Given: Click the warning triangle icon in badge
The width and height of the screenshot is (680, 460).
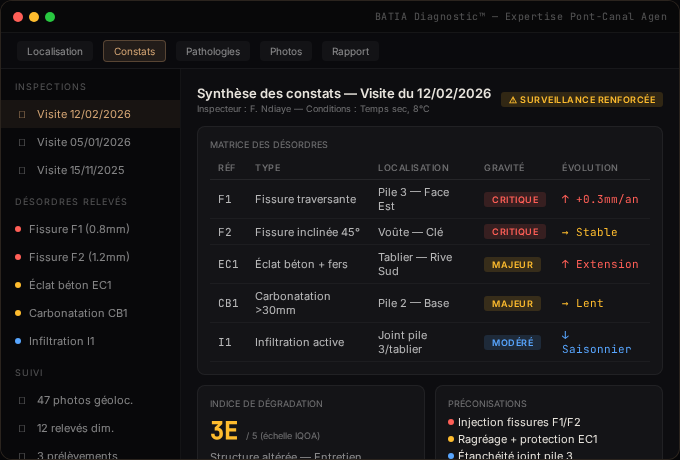Looking at the screenshot, I should (x=513, y=100).
